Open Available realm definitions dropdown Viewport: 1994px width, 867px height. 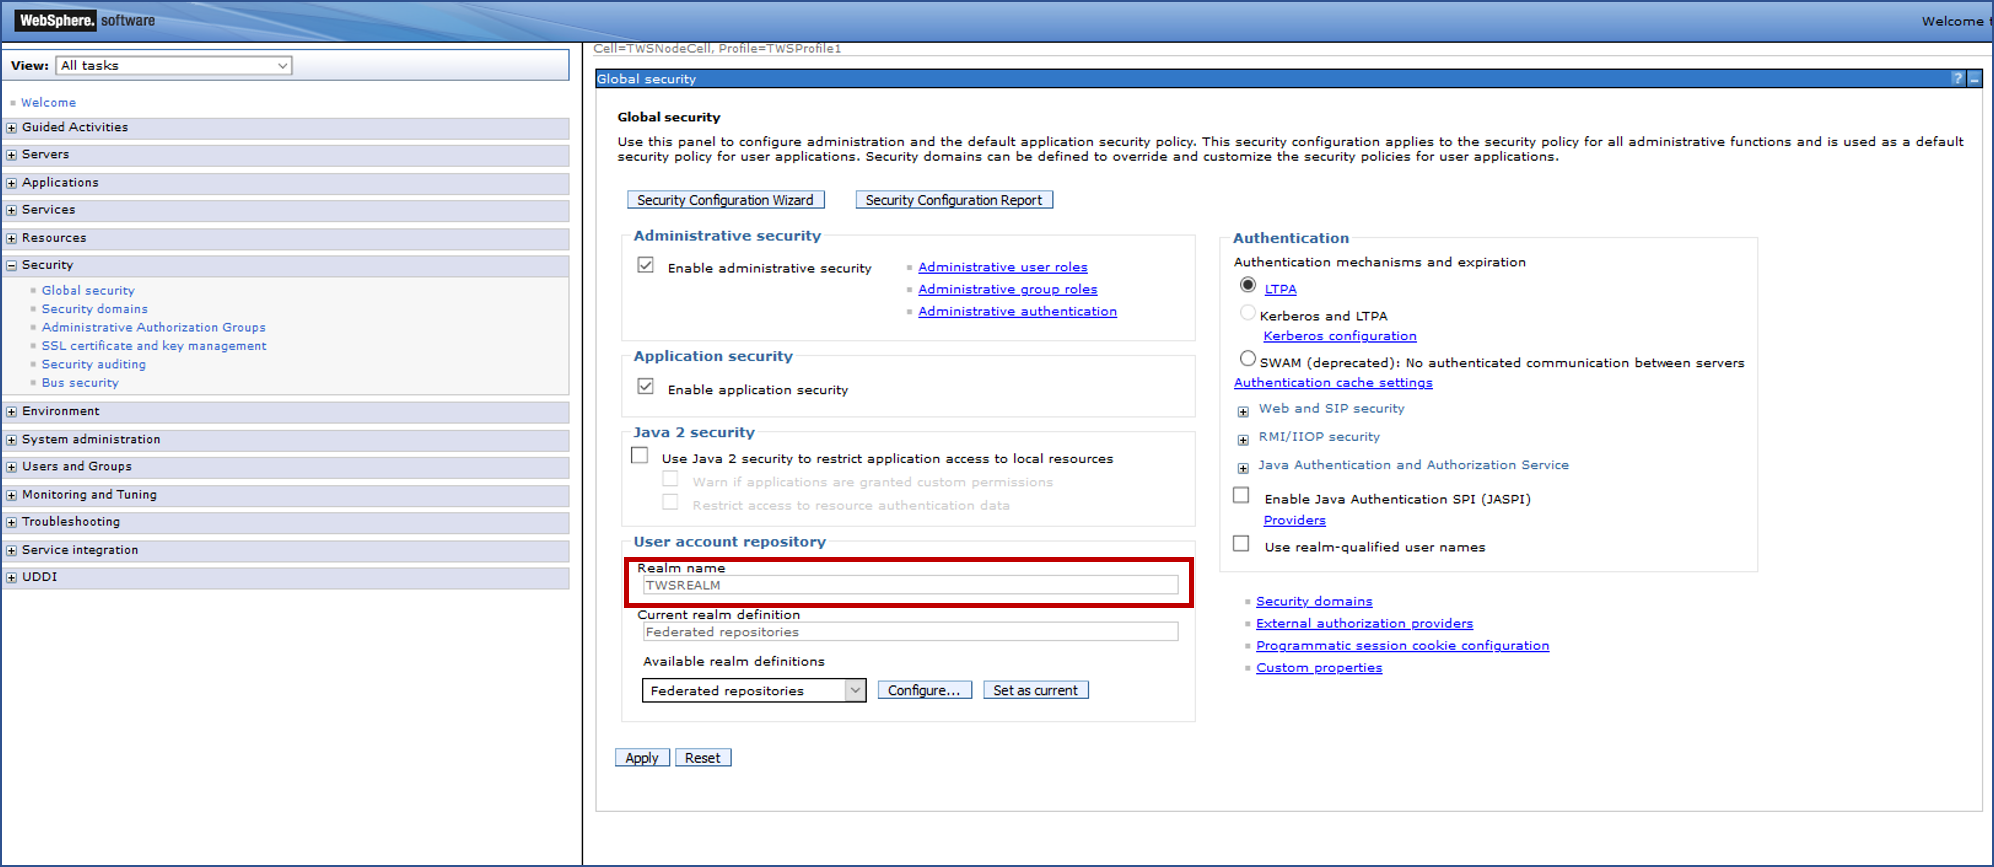[x=754, y=690]
